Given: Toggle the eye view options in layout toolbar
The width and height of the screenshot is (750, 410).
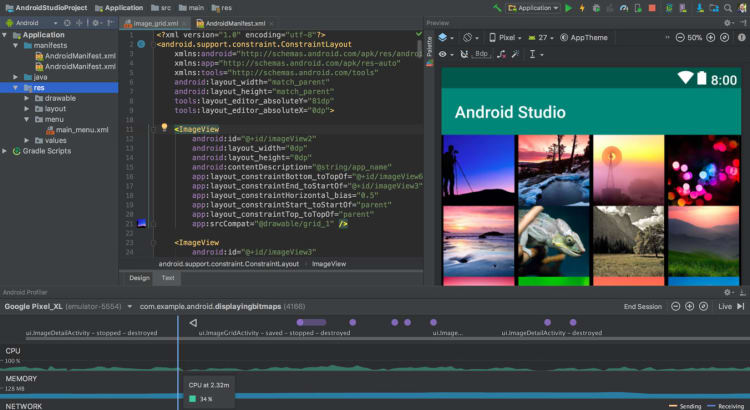Looking at the screenshot, I should click(442, 54).
